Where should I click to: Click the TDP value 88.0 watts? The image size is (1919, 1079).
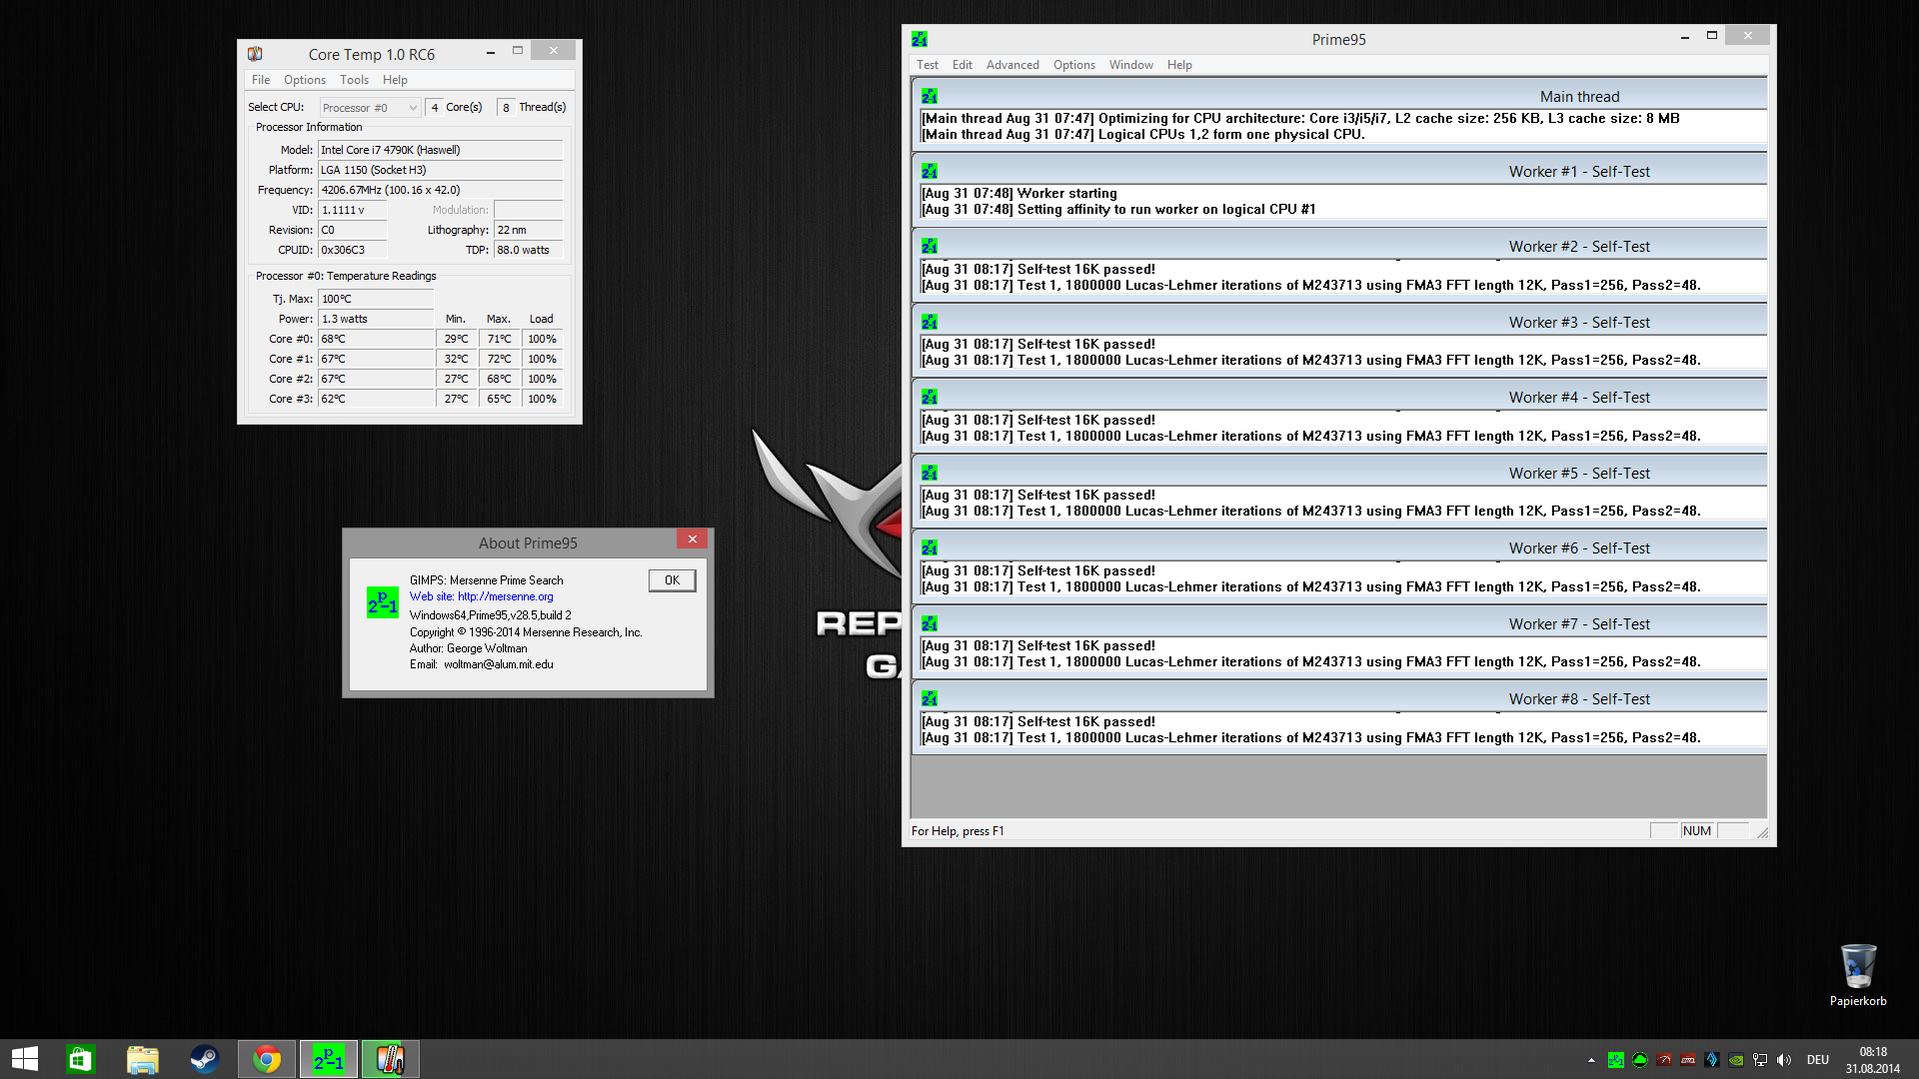(x=528, y=250)
